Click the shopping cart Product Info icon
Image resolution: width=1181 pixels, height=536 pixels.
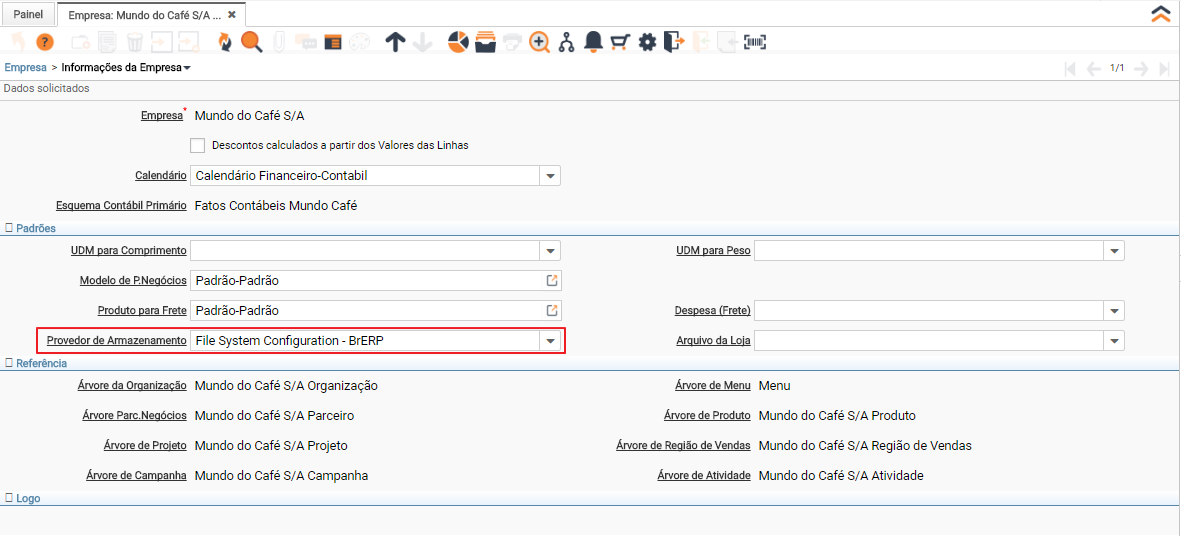point(620,42)
